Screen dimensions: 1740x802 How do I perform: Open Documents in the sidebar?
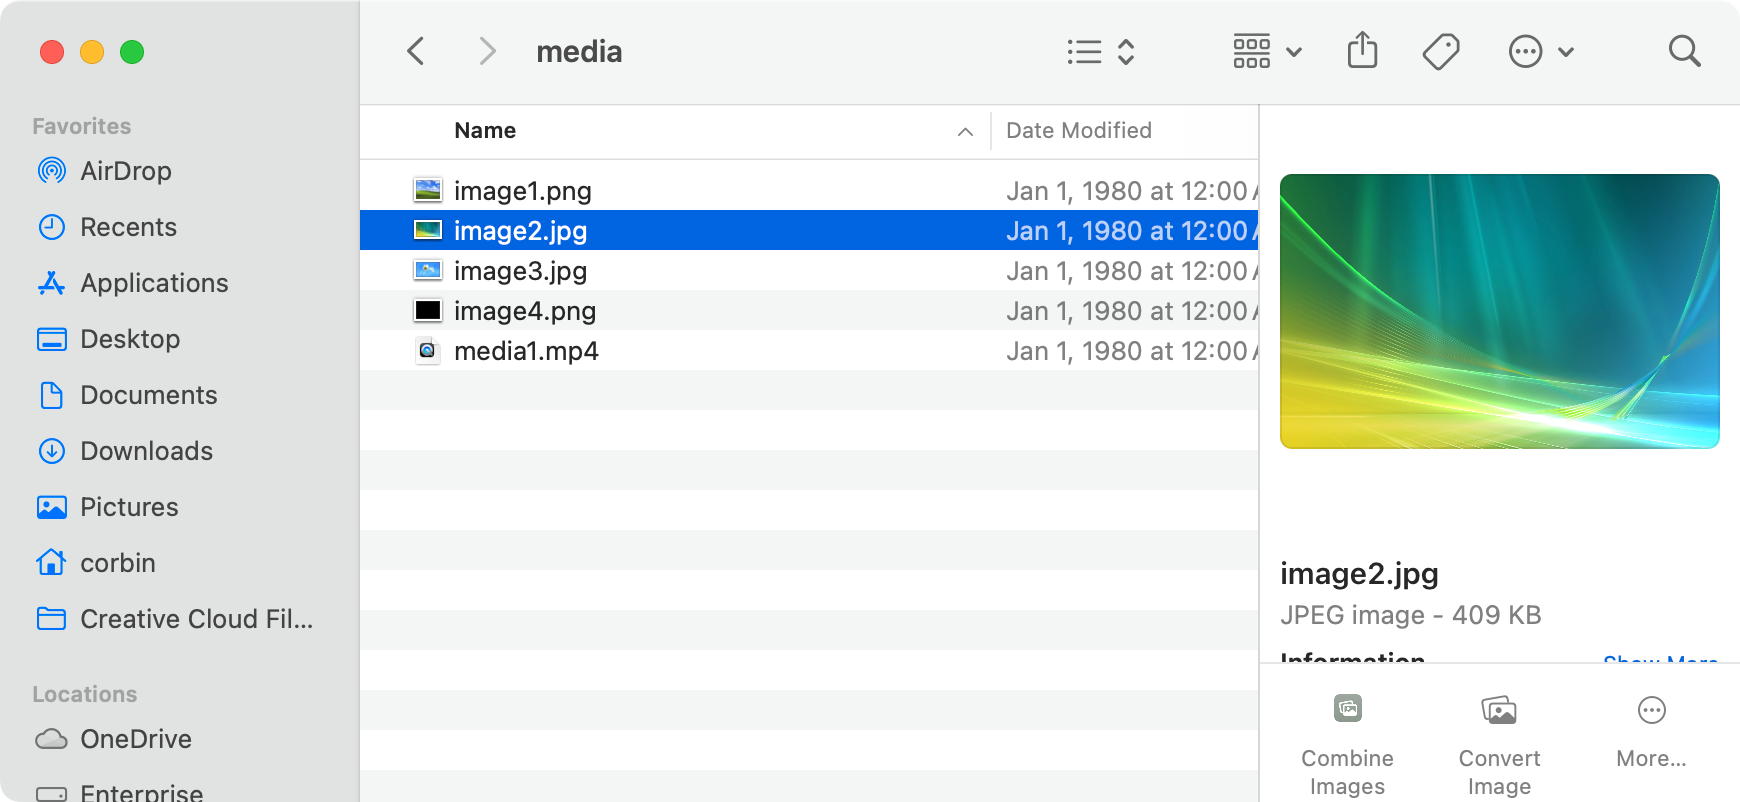(149, 395)
